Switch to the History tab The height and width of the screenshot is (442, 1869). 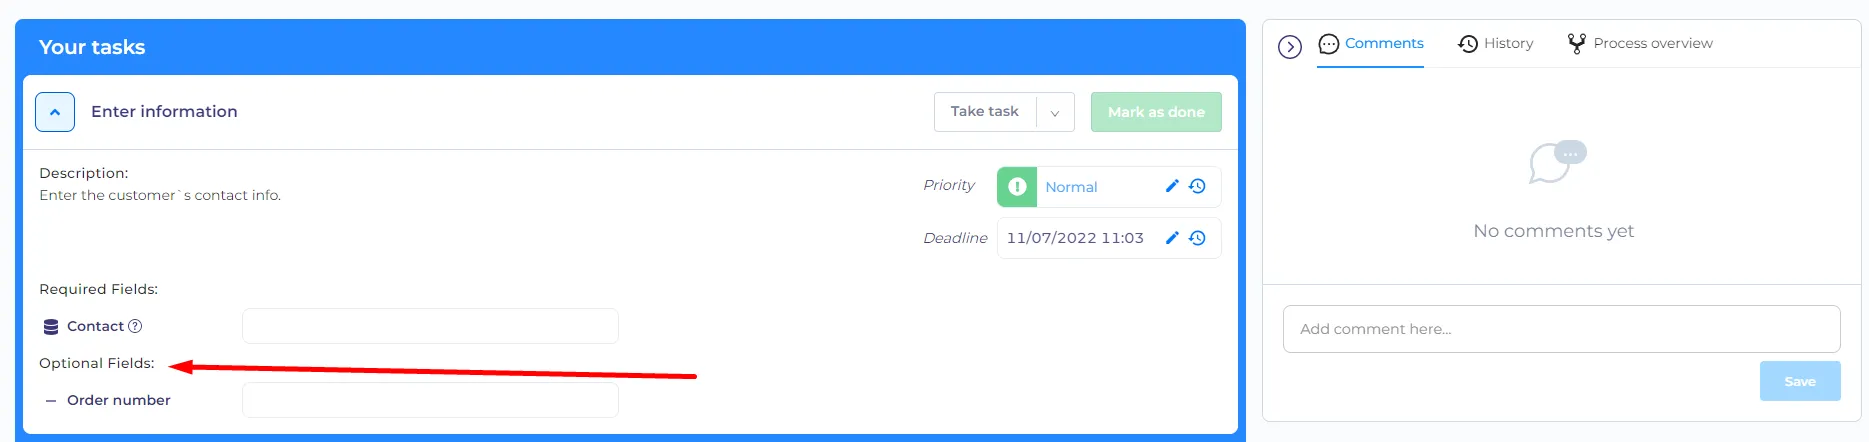pyautogui.click(x=1496, y=44)
